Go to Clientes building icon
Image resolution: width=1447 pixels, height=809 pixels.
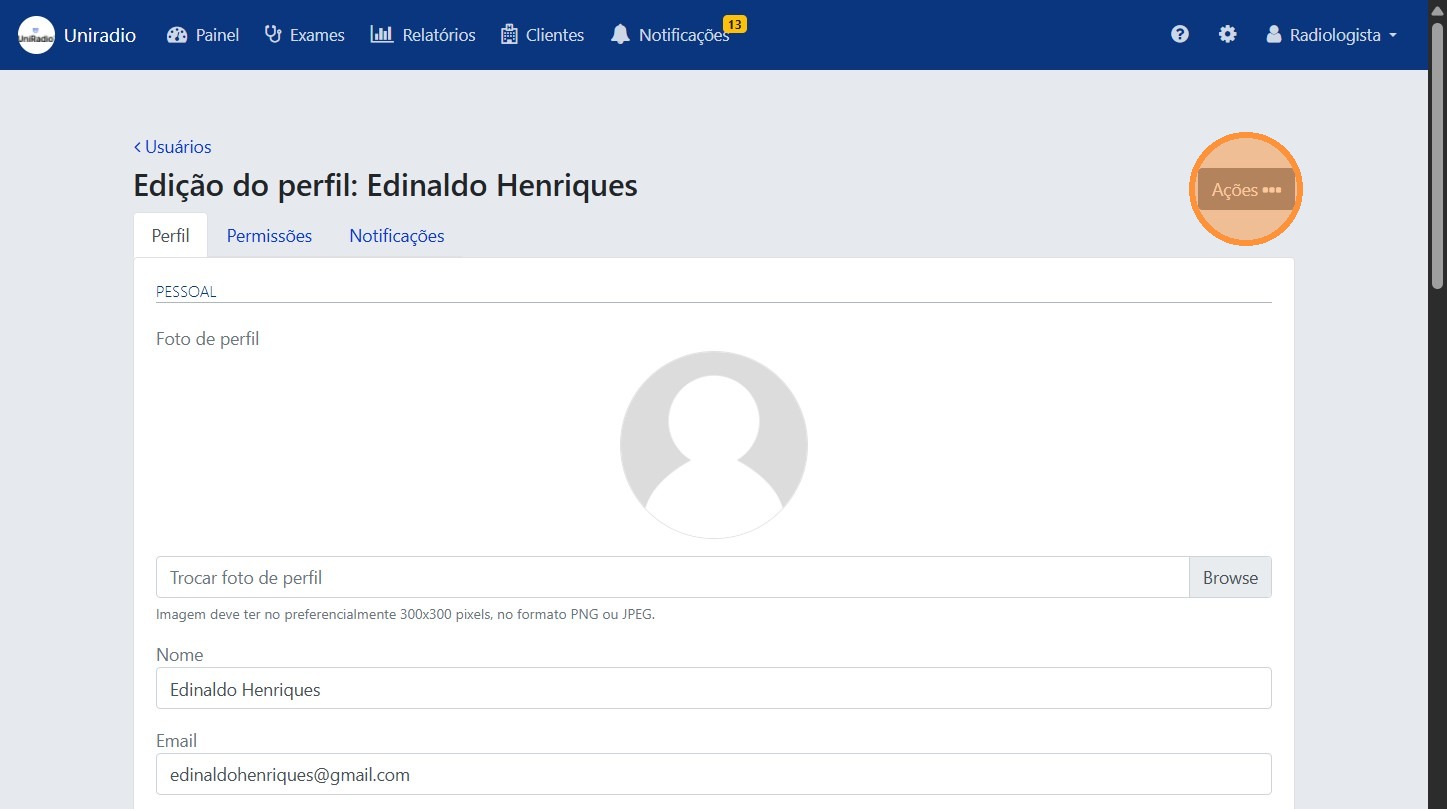pyautogui.click(x=509, y=35)
